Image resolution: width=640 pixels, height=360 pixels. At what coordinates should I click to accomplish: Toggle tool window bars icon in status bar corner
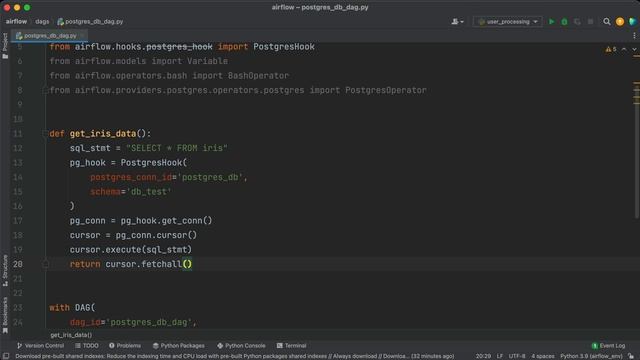point(6,356)
